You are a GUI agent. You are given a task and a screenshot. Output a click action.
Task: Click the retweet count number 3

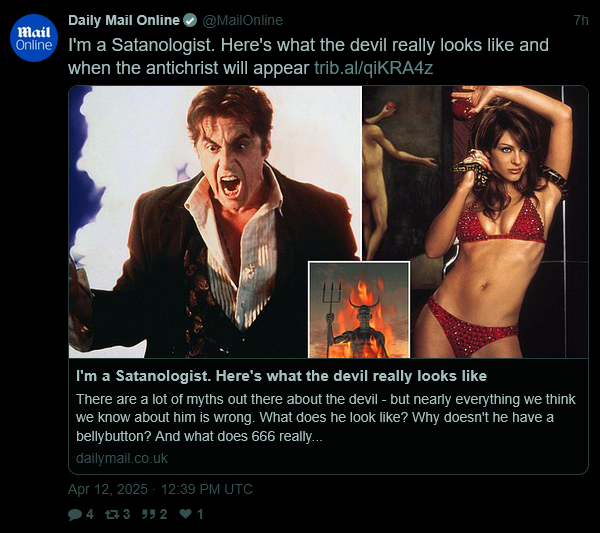tap(126, 514)
